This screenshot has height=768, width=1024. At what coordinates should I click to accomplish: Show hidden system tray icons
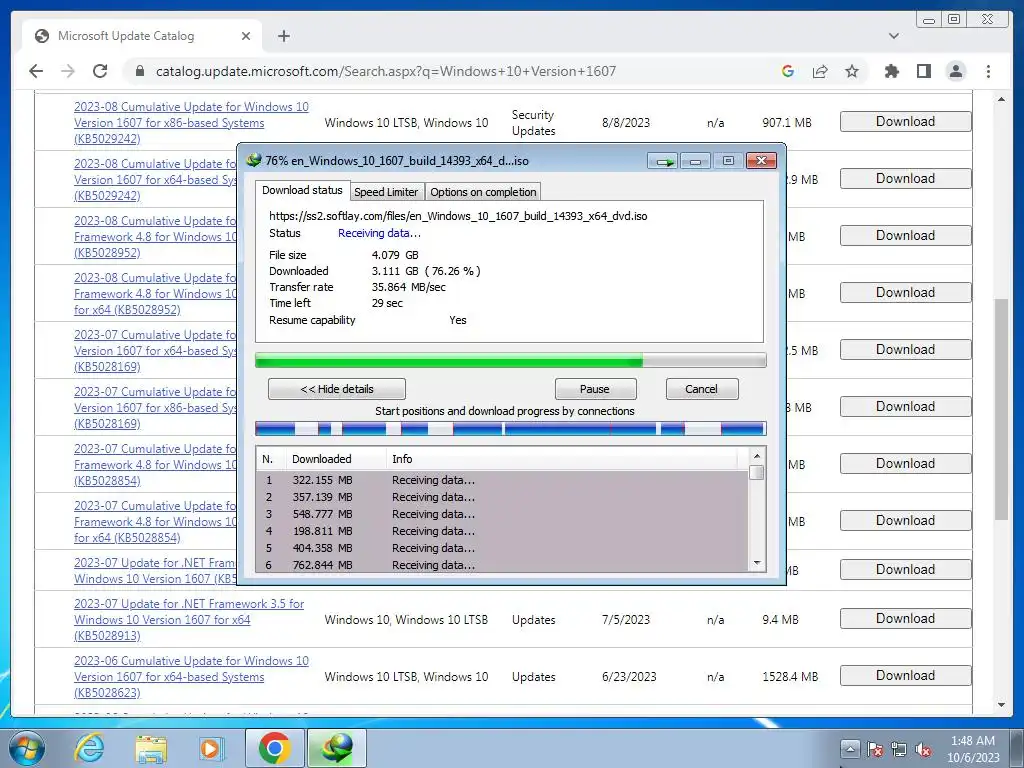(850, 748)
